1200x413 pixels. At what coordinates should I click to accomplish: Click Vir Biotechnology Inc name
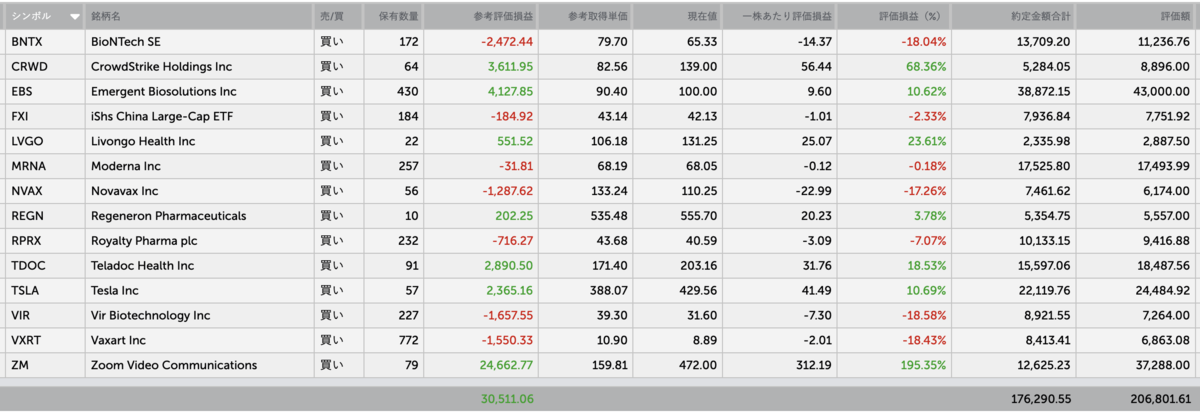pos(150,316)
